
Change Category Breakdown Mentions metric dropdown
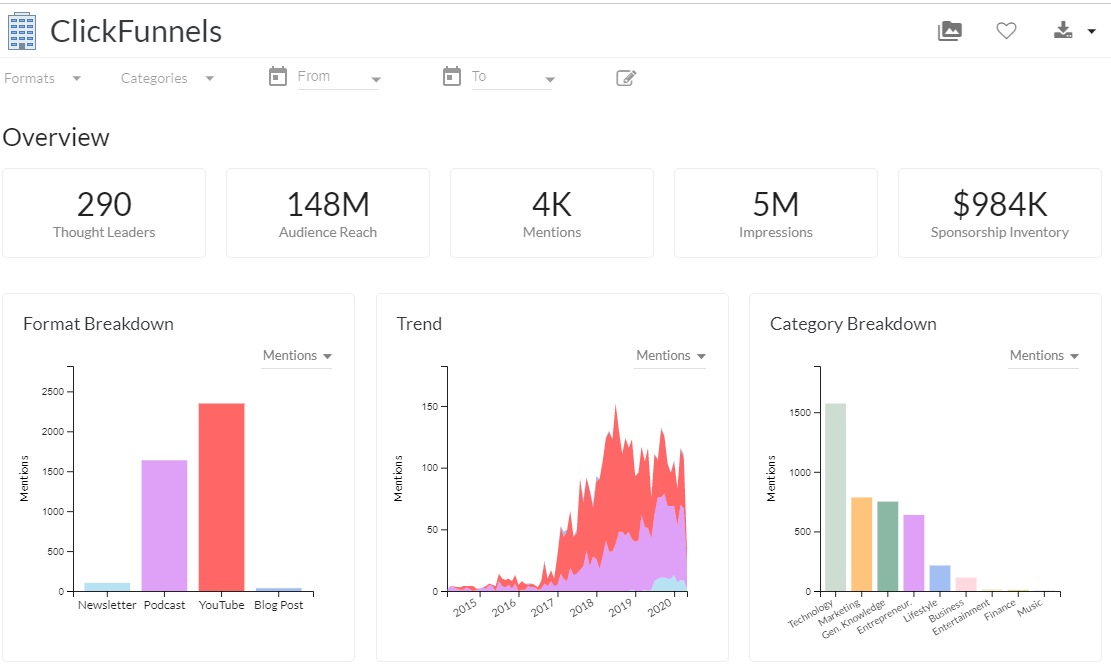click(x=1044, y=356)
